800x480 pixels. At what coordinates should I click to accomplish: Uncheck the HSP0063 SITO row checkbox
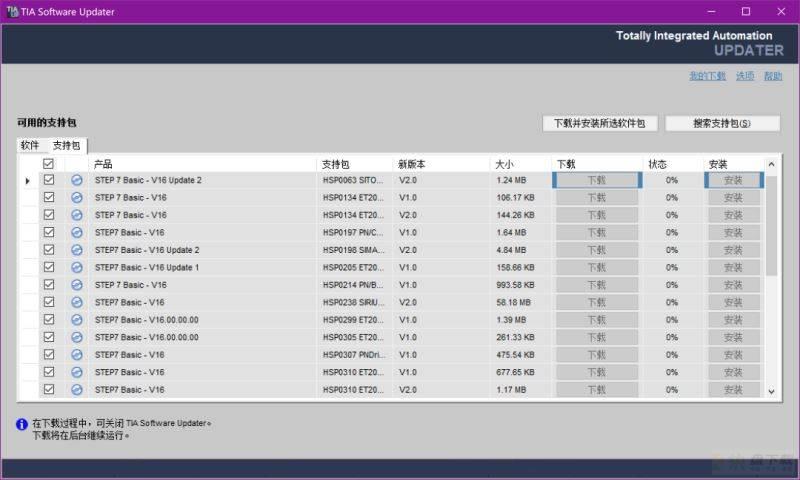tap(49, 180)
